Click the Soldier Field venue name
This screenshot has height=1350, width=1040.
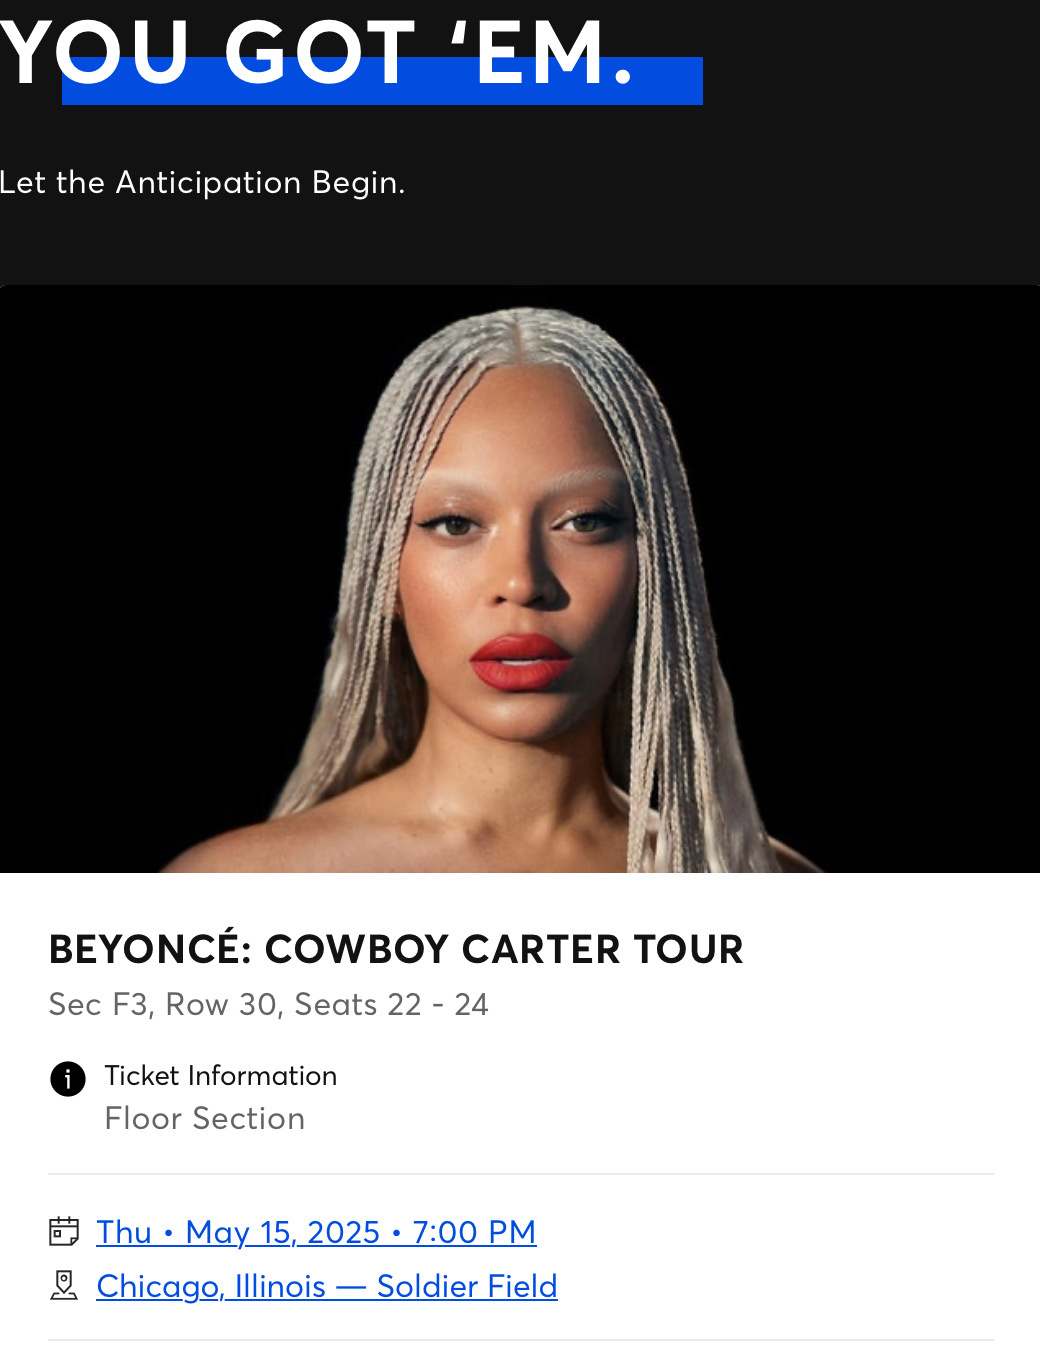coord(467,1286)
